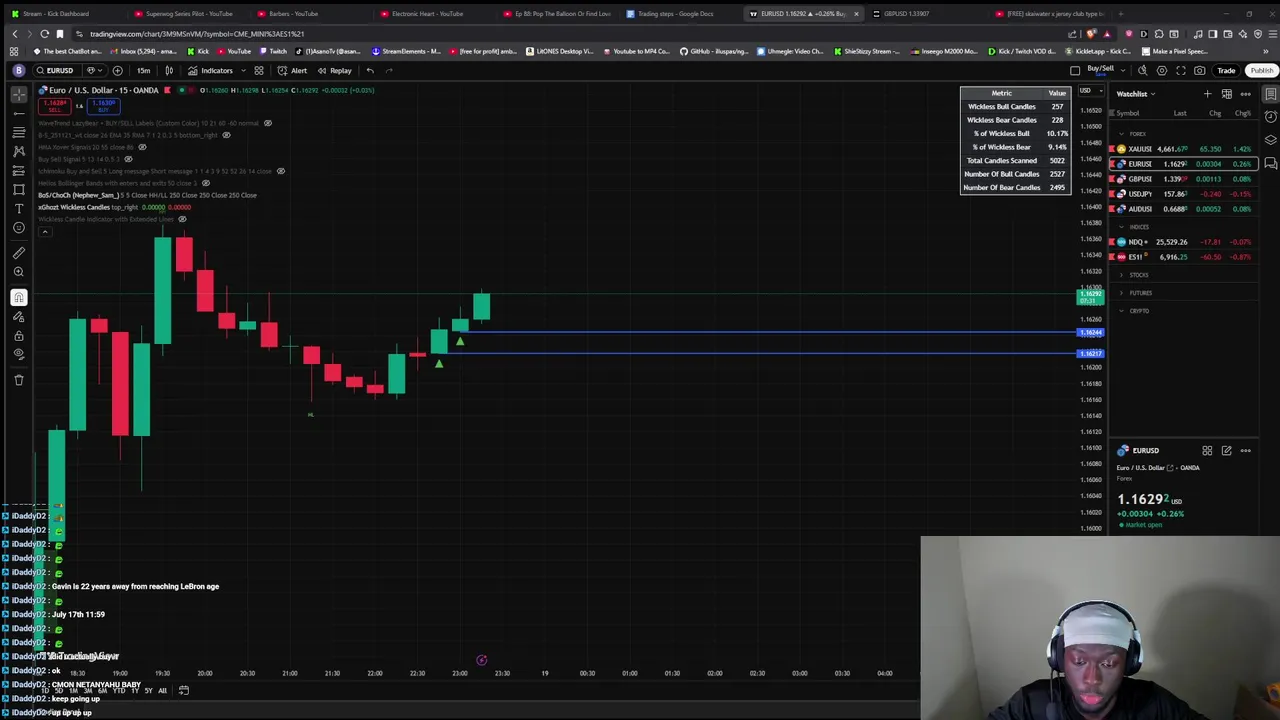Screen dimensions: 1280x720
Task: Remove drawings with the trash icon
Action: [18, 380]
